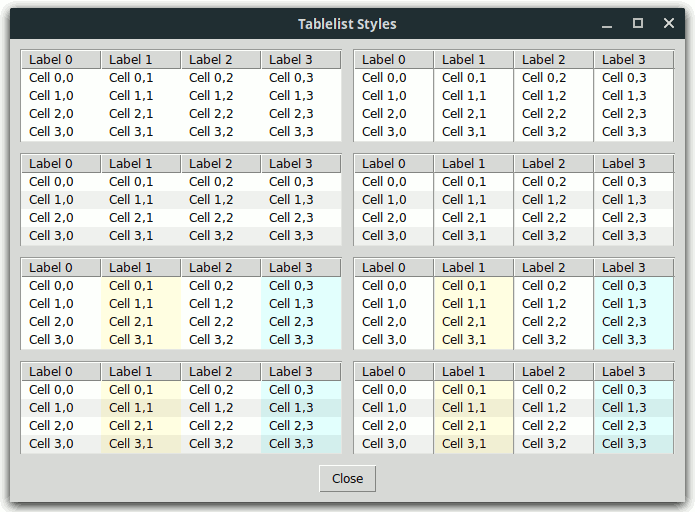695x512 pixels.
Task: Click the Tablelist Styles title bar
Action: point(347,24)
